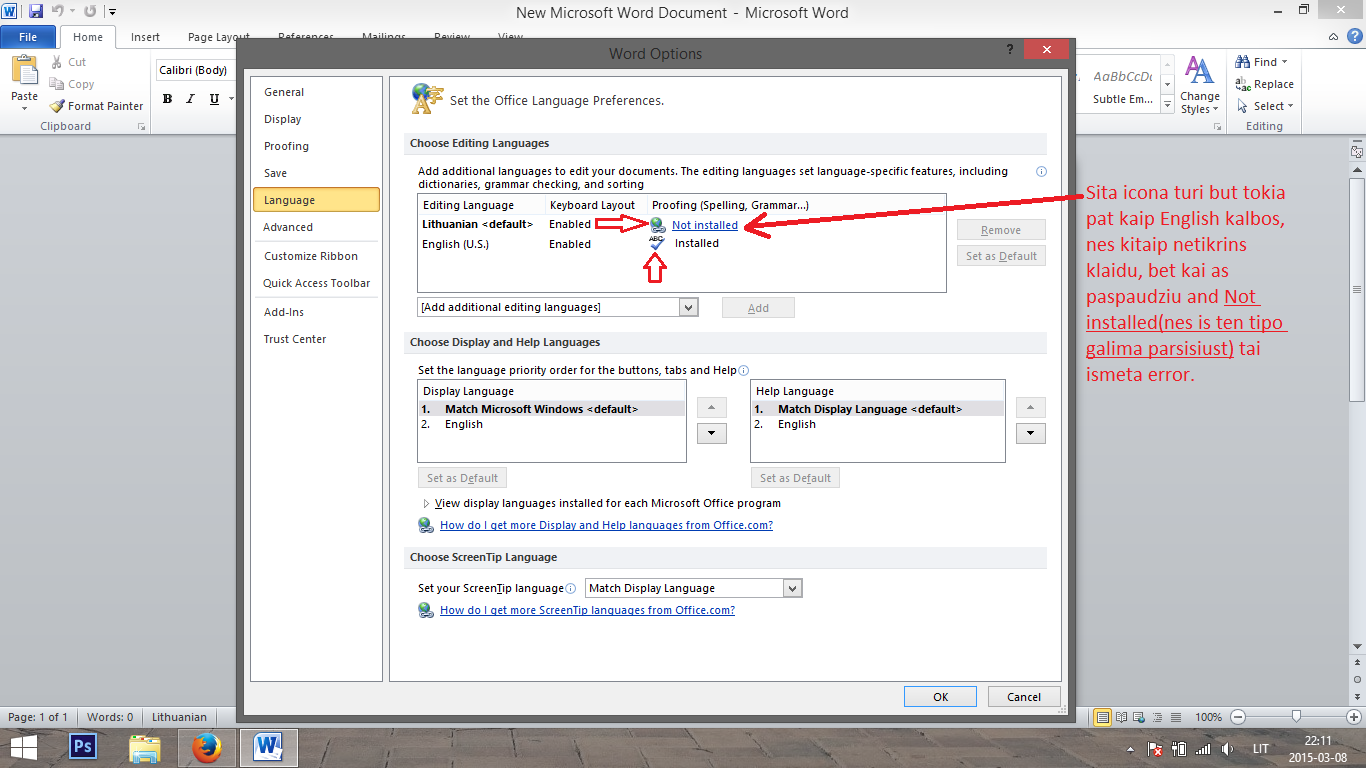Click the Word Options help question mark

[x=1010, y=50]
